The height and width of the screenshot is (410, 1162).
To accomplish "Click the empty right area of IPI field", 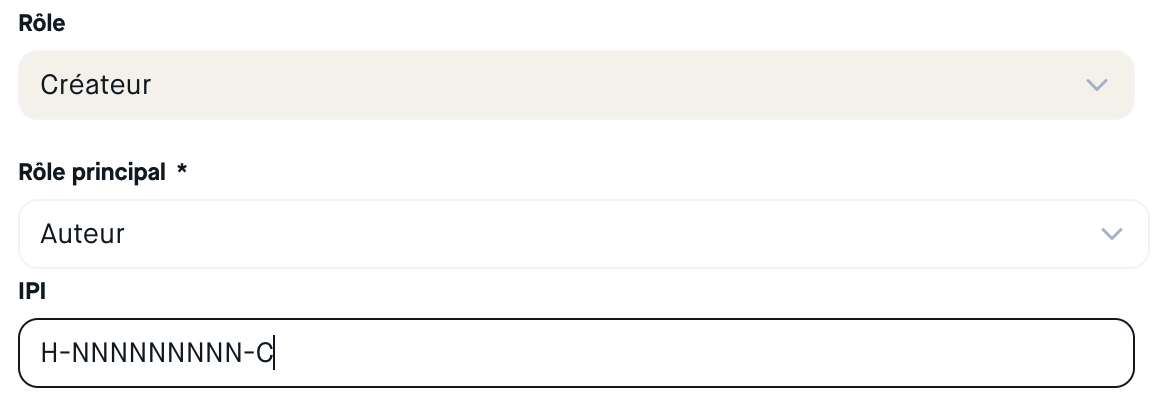I will click(x=800, y=353).
